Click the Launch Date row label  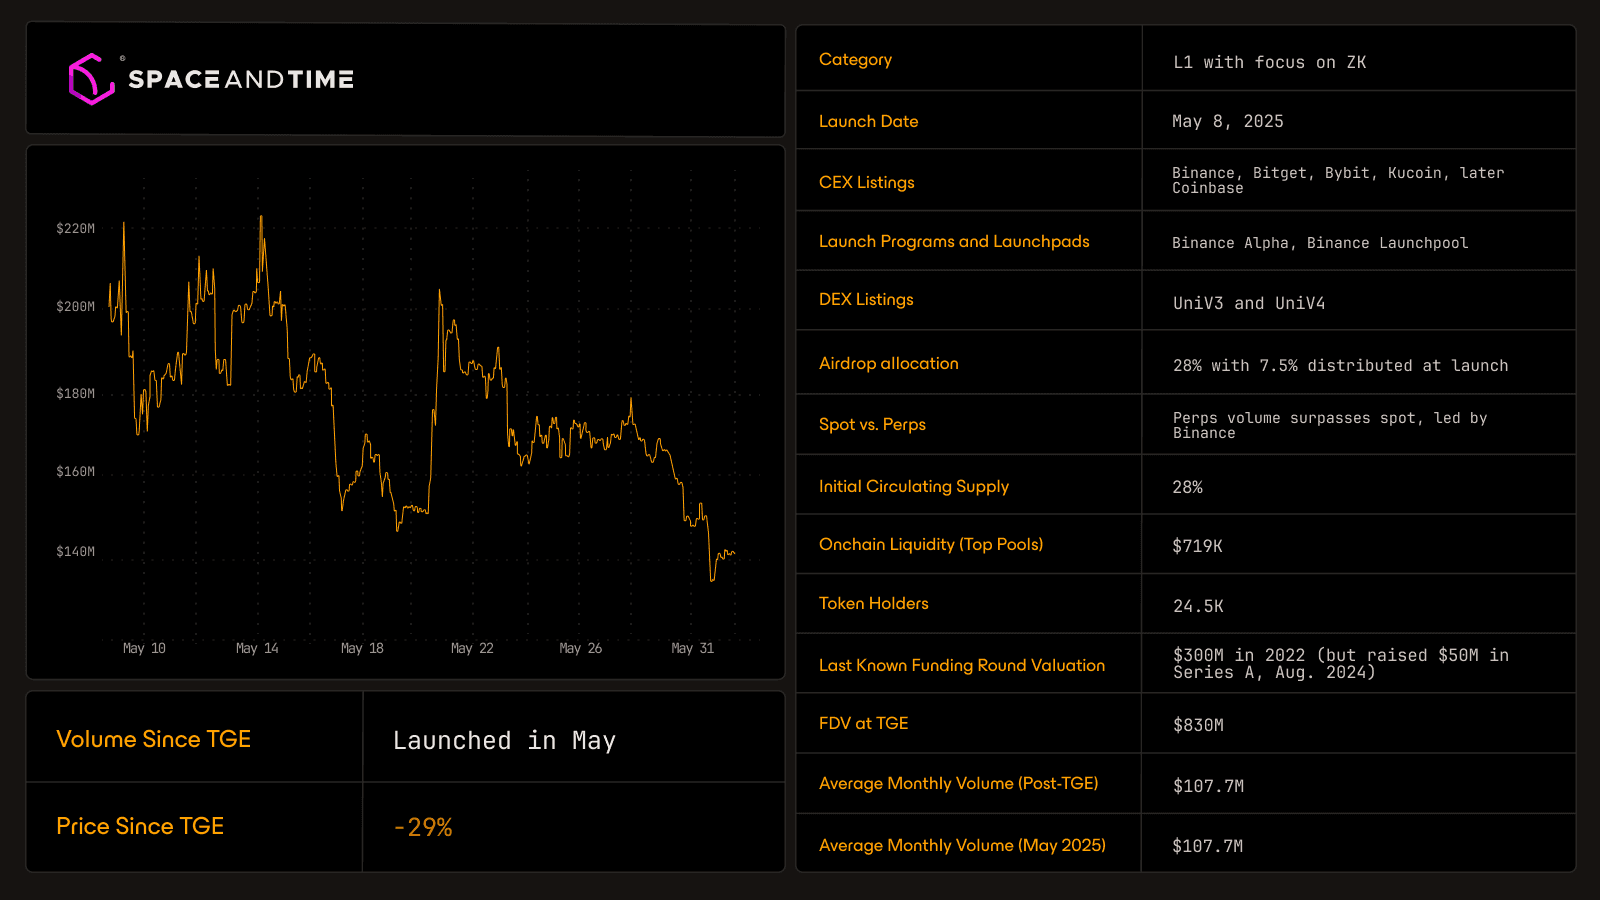[868, 122]
